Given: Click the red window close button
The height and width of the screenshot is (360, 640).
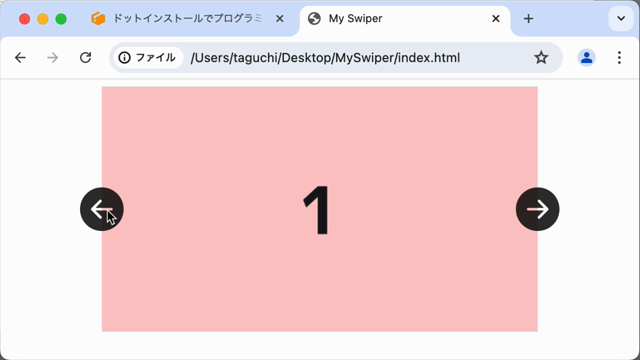Looking at the screenshot, I should pyautogui.click(x=24, y=19).
